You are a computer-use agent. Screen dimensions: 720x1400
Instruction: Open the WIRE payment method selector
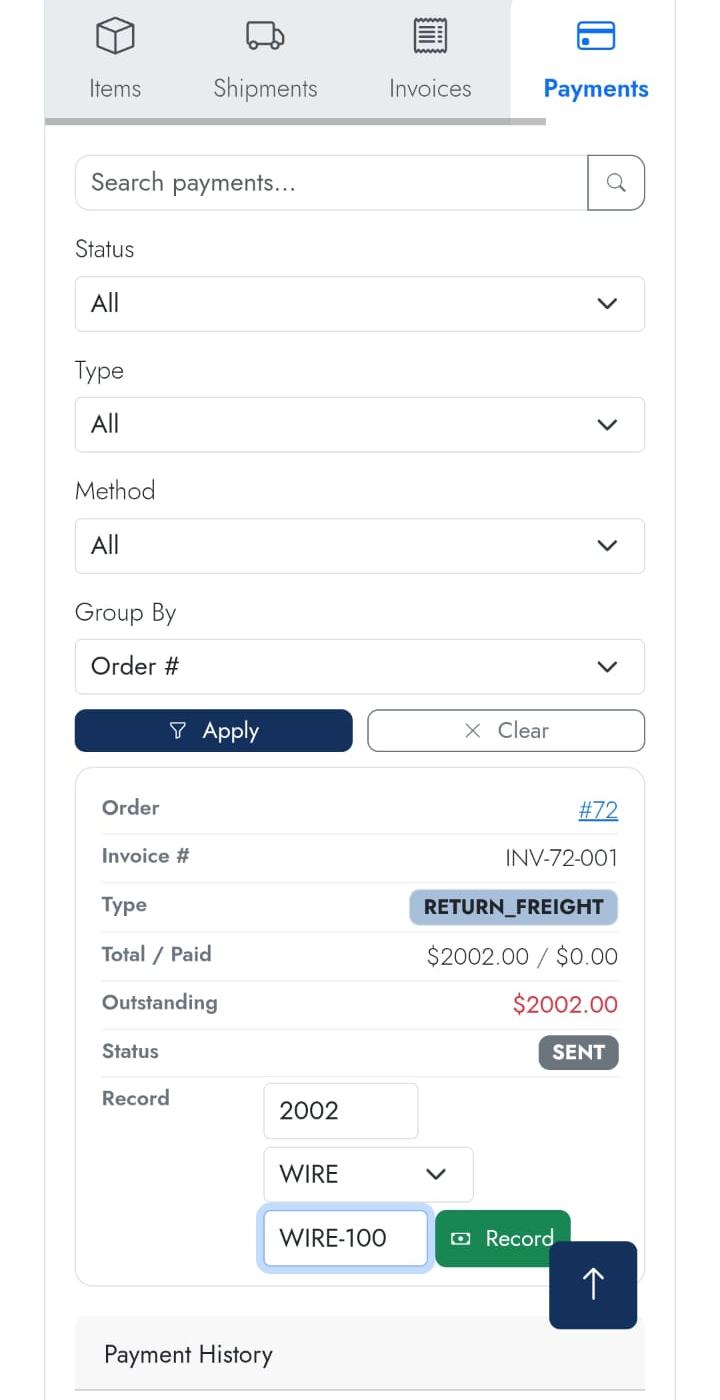coord(367,1174)
